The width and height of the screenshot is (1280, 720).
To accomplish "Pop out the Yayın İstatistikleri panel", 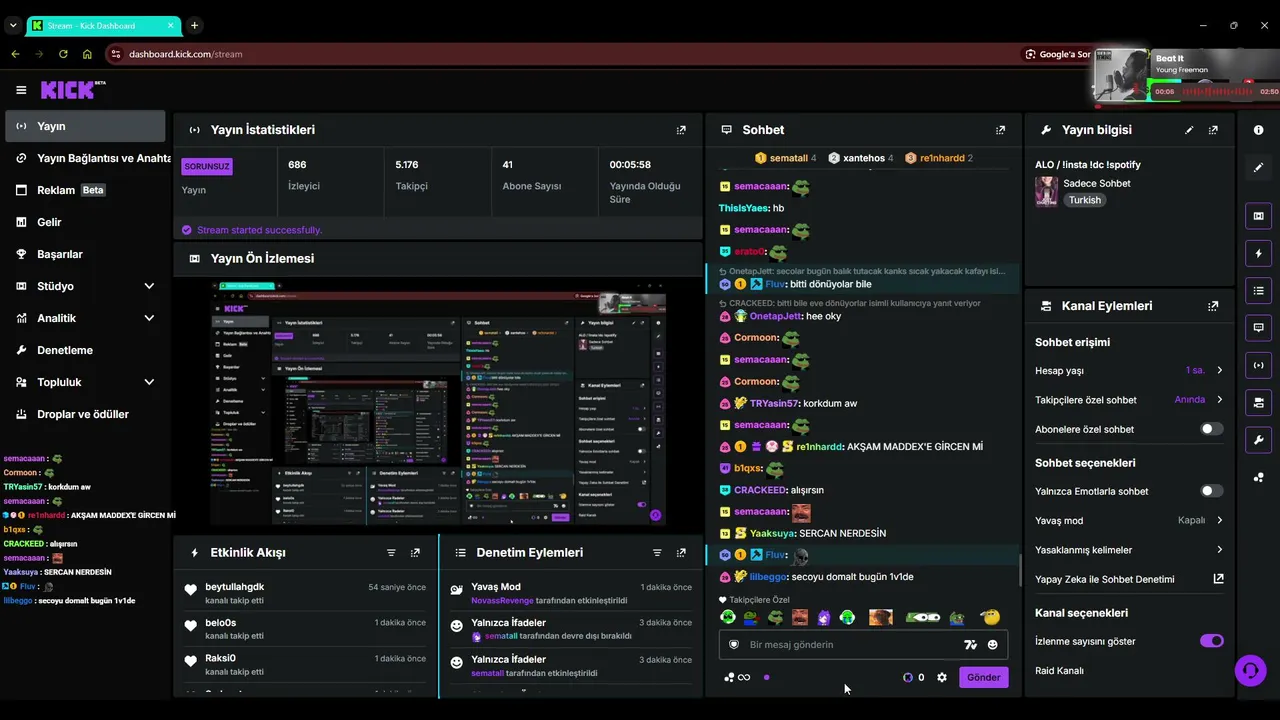I will click(681, 130).
